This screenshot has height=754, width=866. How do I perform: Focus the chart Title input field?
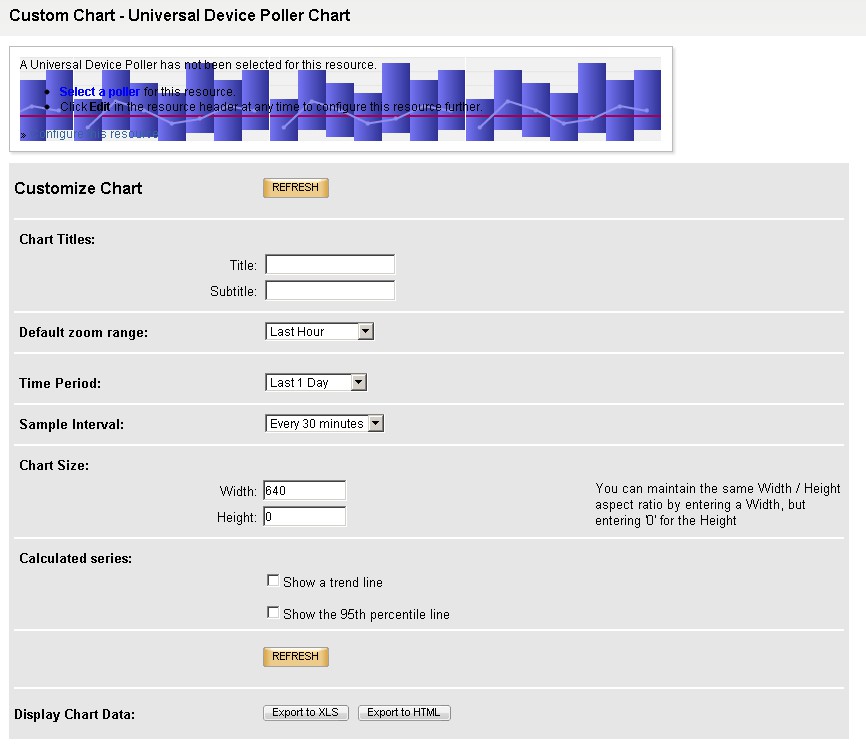[330, 264]
